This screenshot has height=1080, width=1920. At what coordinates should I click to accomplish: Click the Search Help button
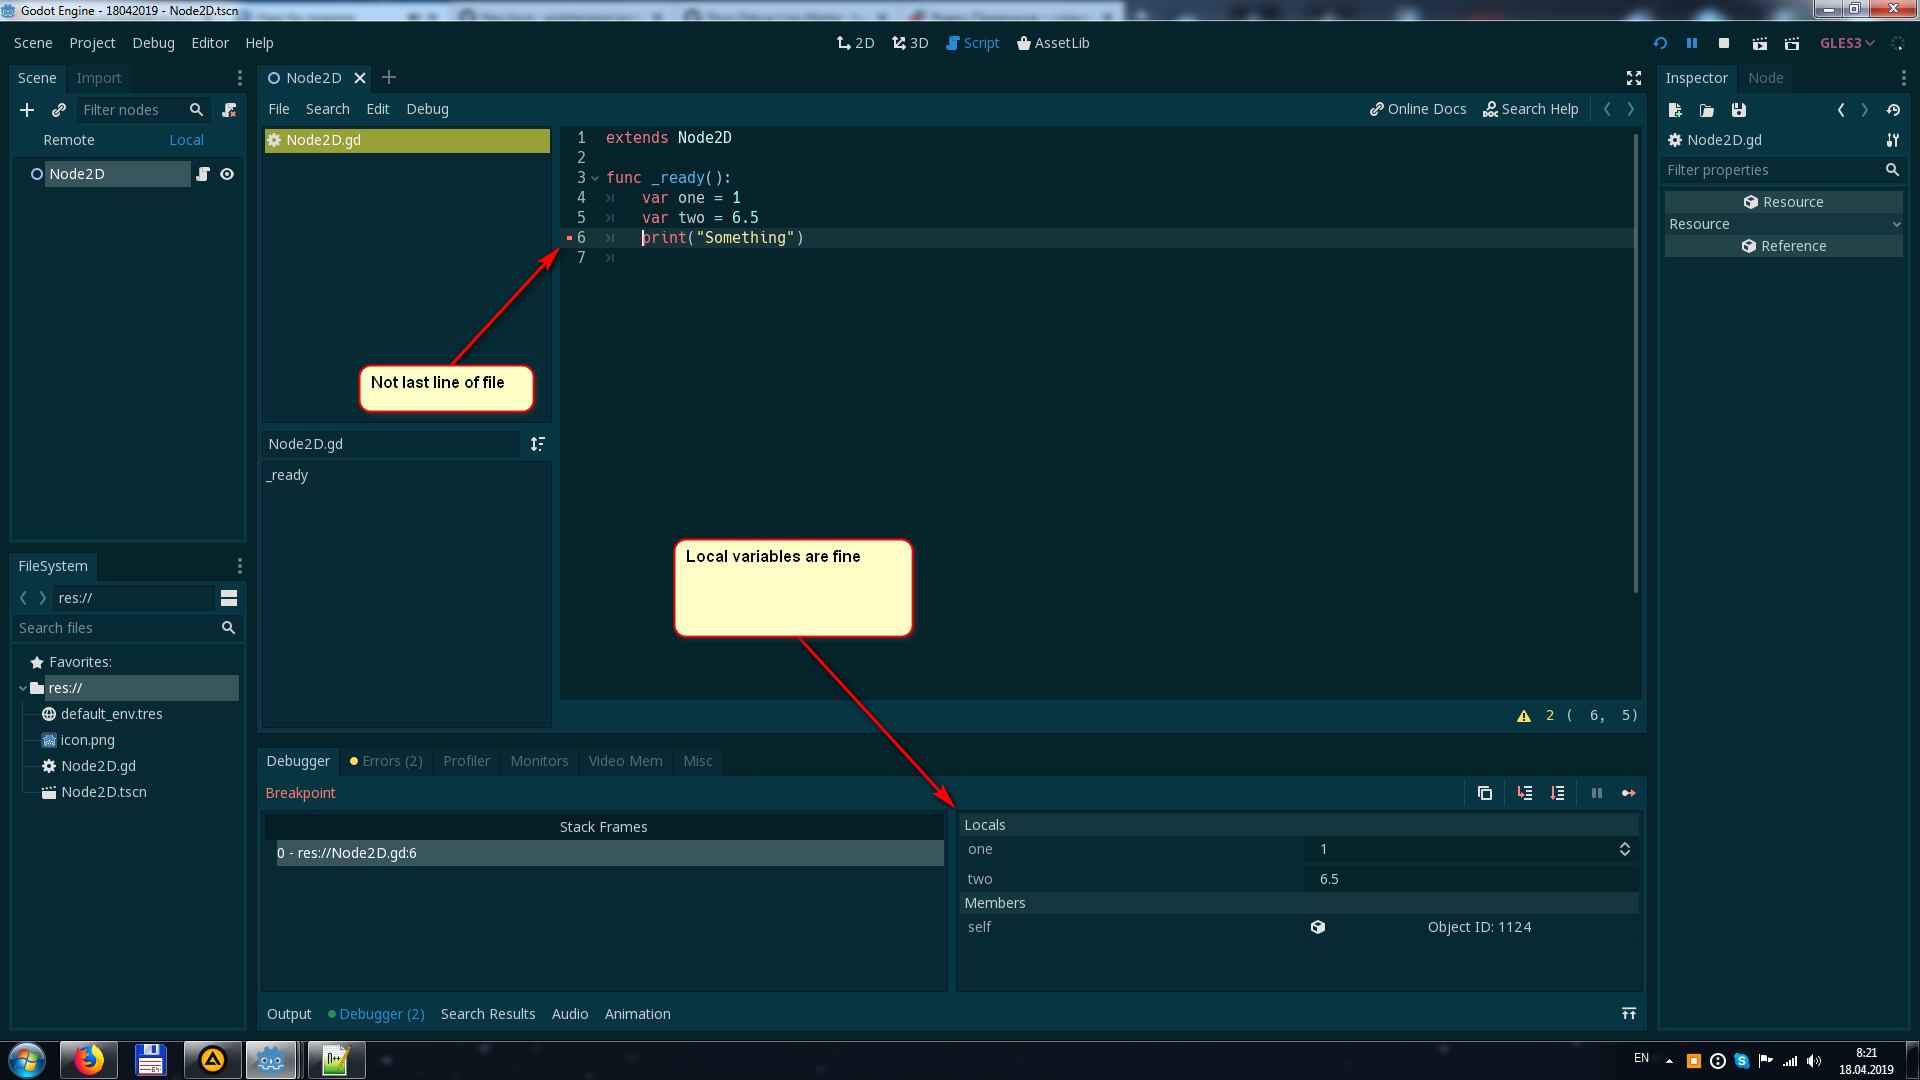click(1531, 109)
